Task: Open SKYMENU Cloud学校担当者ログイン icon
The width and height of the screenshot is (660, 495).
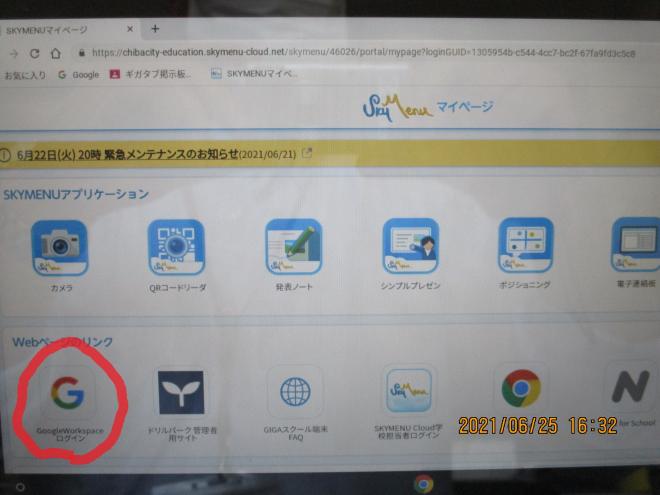Action: pyautogui.click(x=409, y=390)
